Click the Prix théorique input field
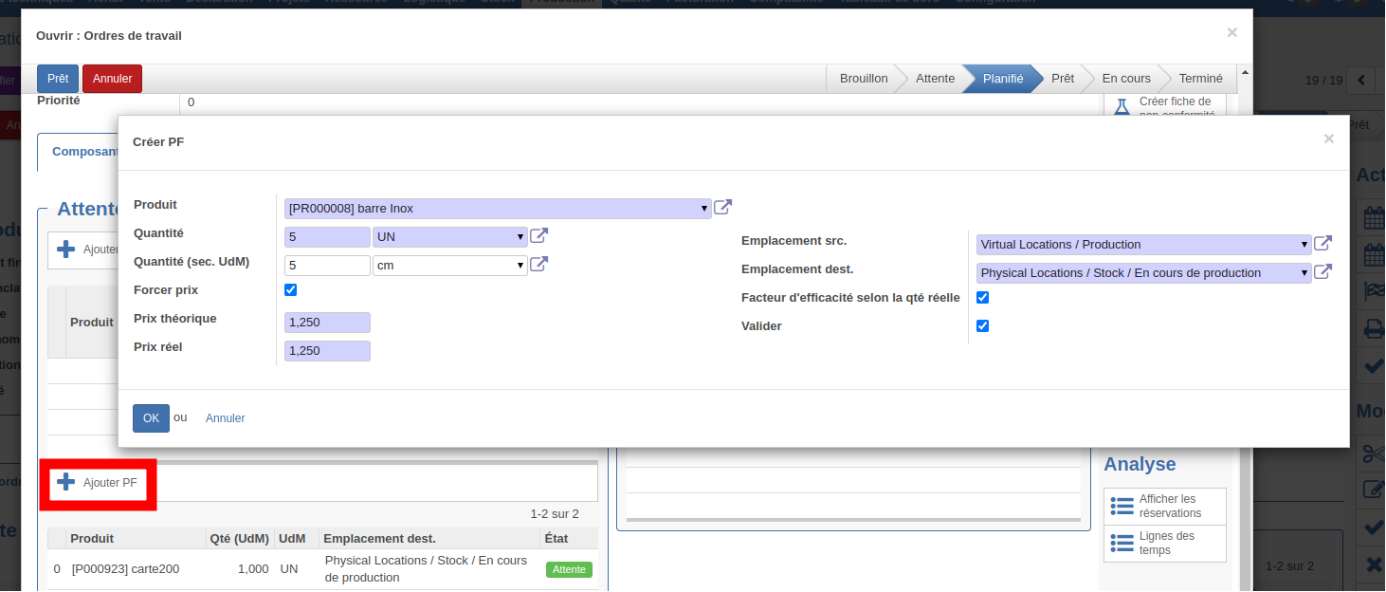This screenshot has height=592, width=1386. pyautogui.click(x=327, y=322)
